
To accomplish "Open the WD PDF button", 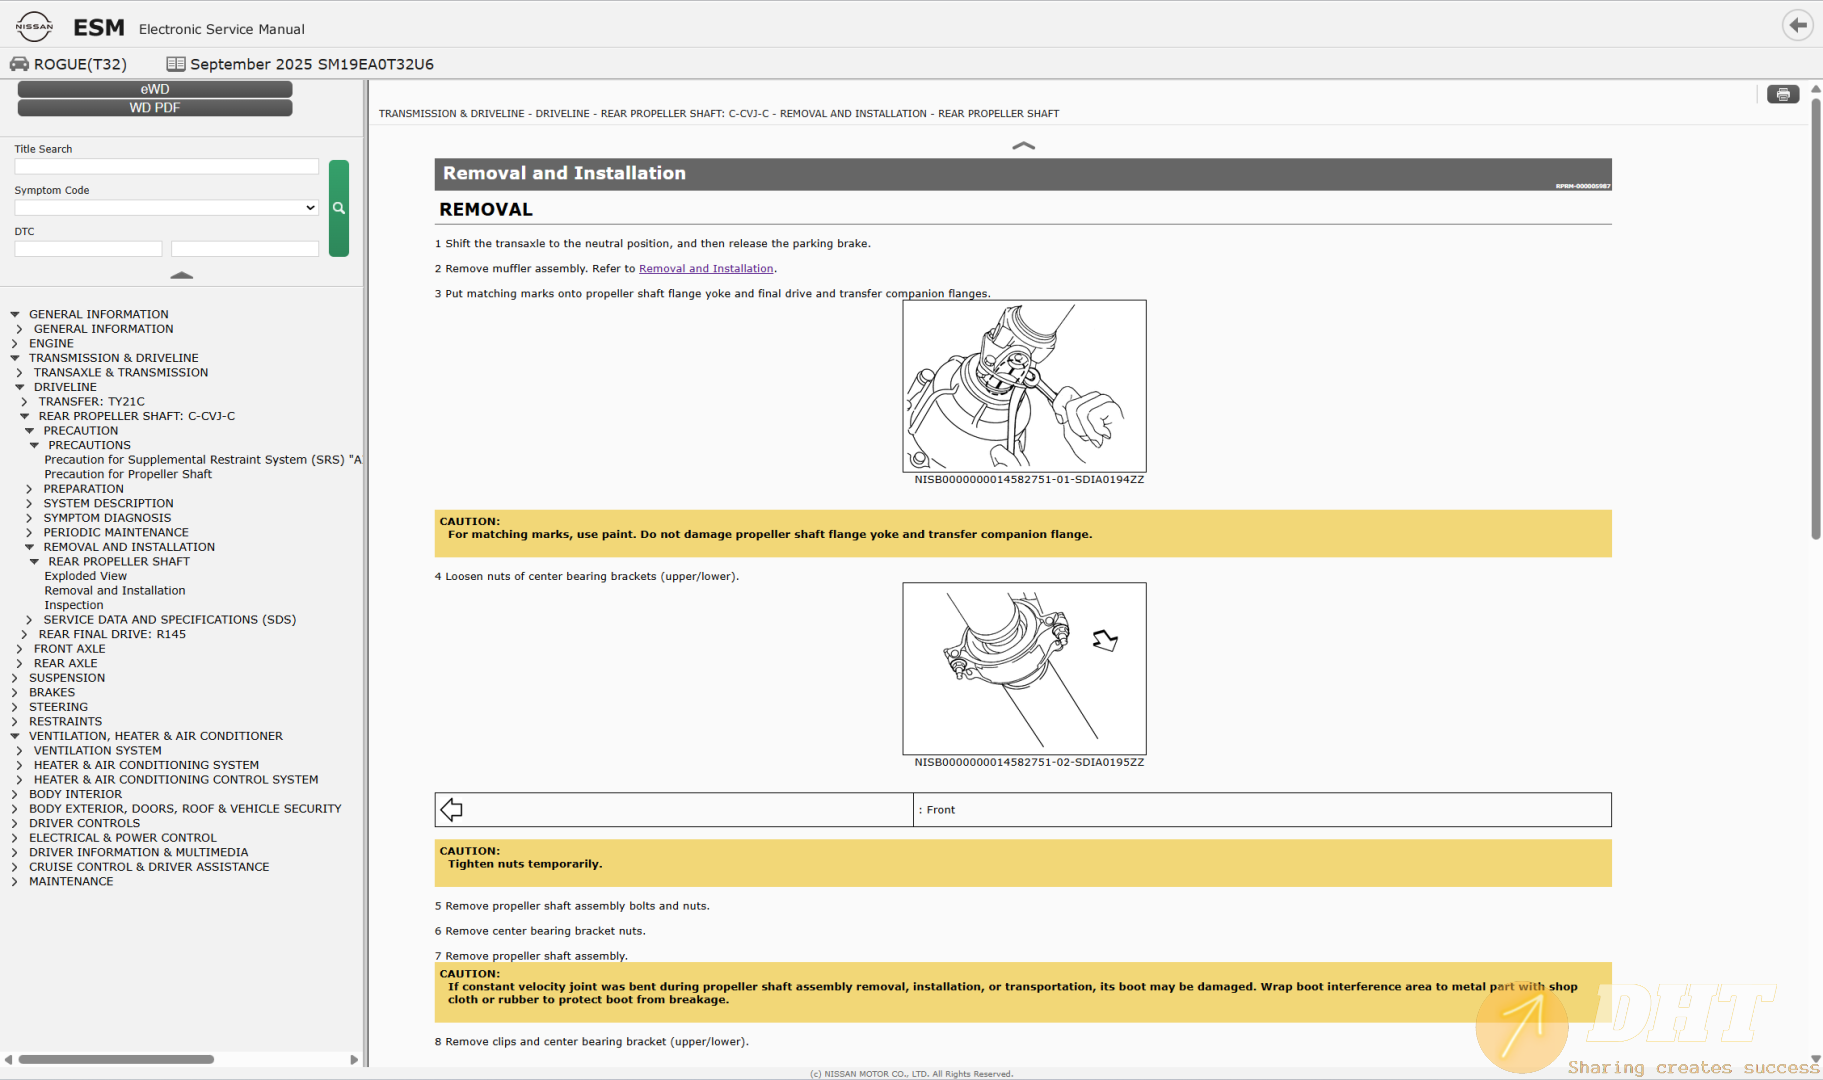I will [x=155, y=108].
